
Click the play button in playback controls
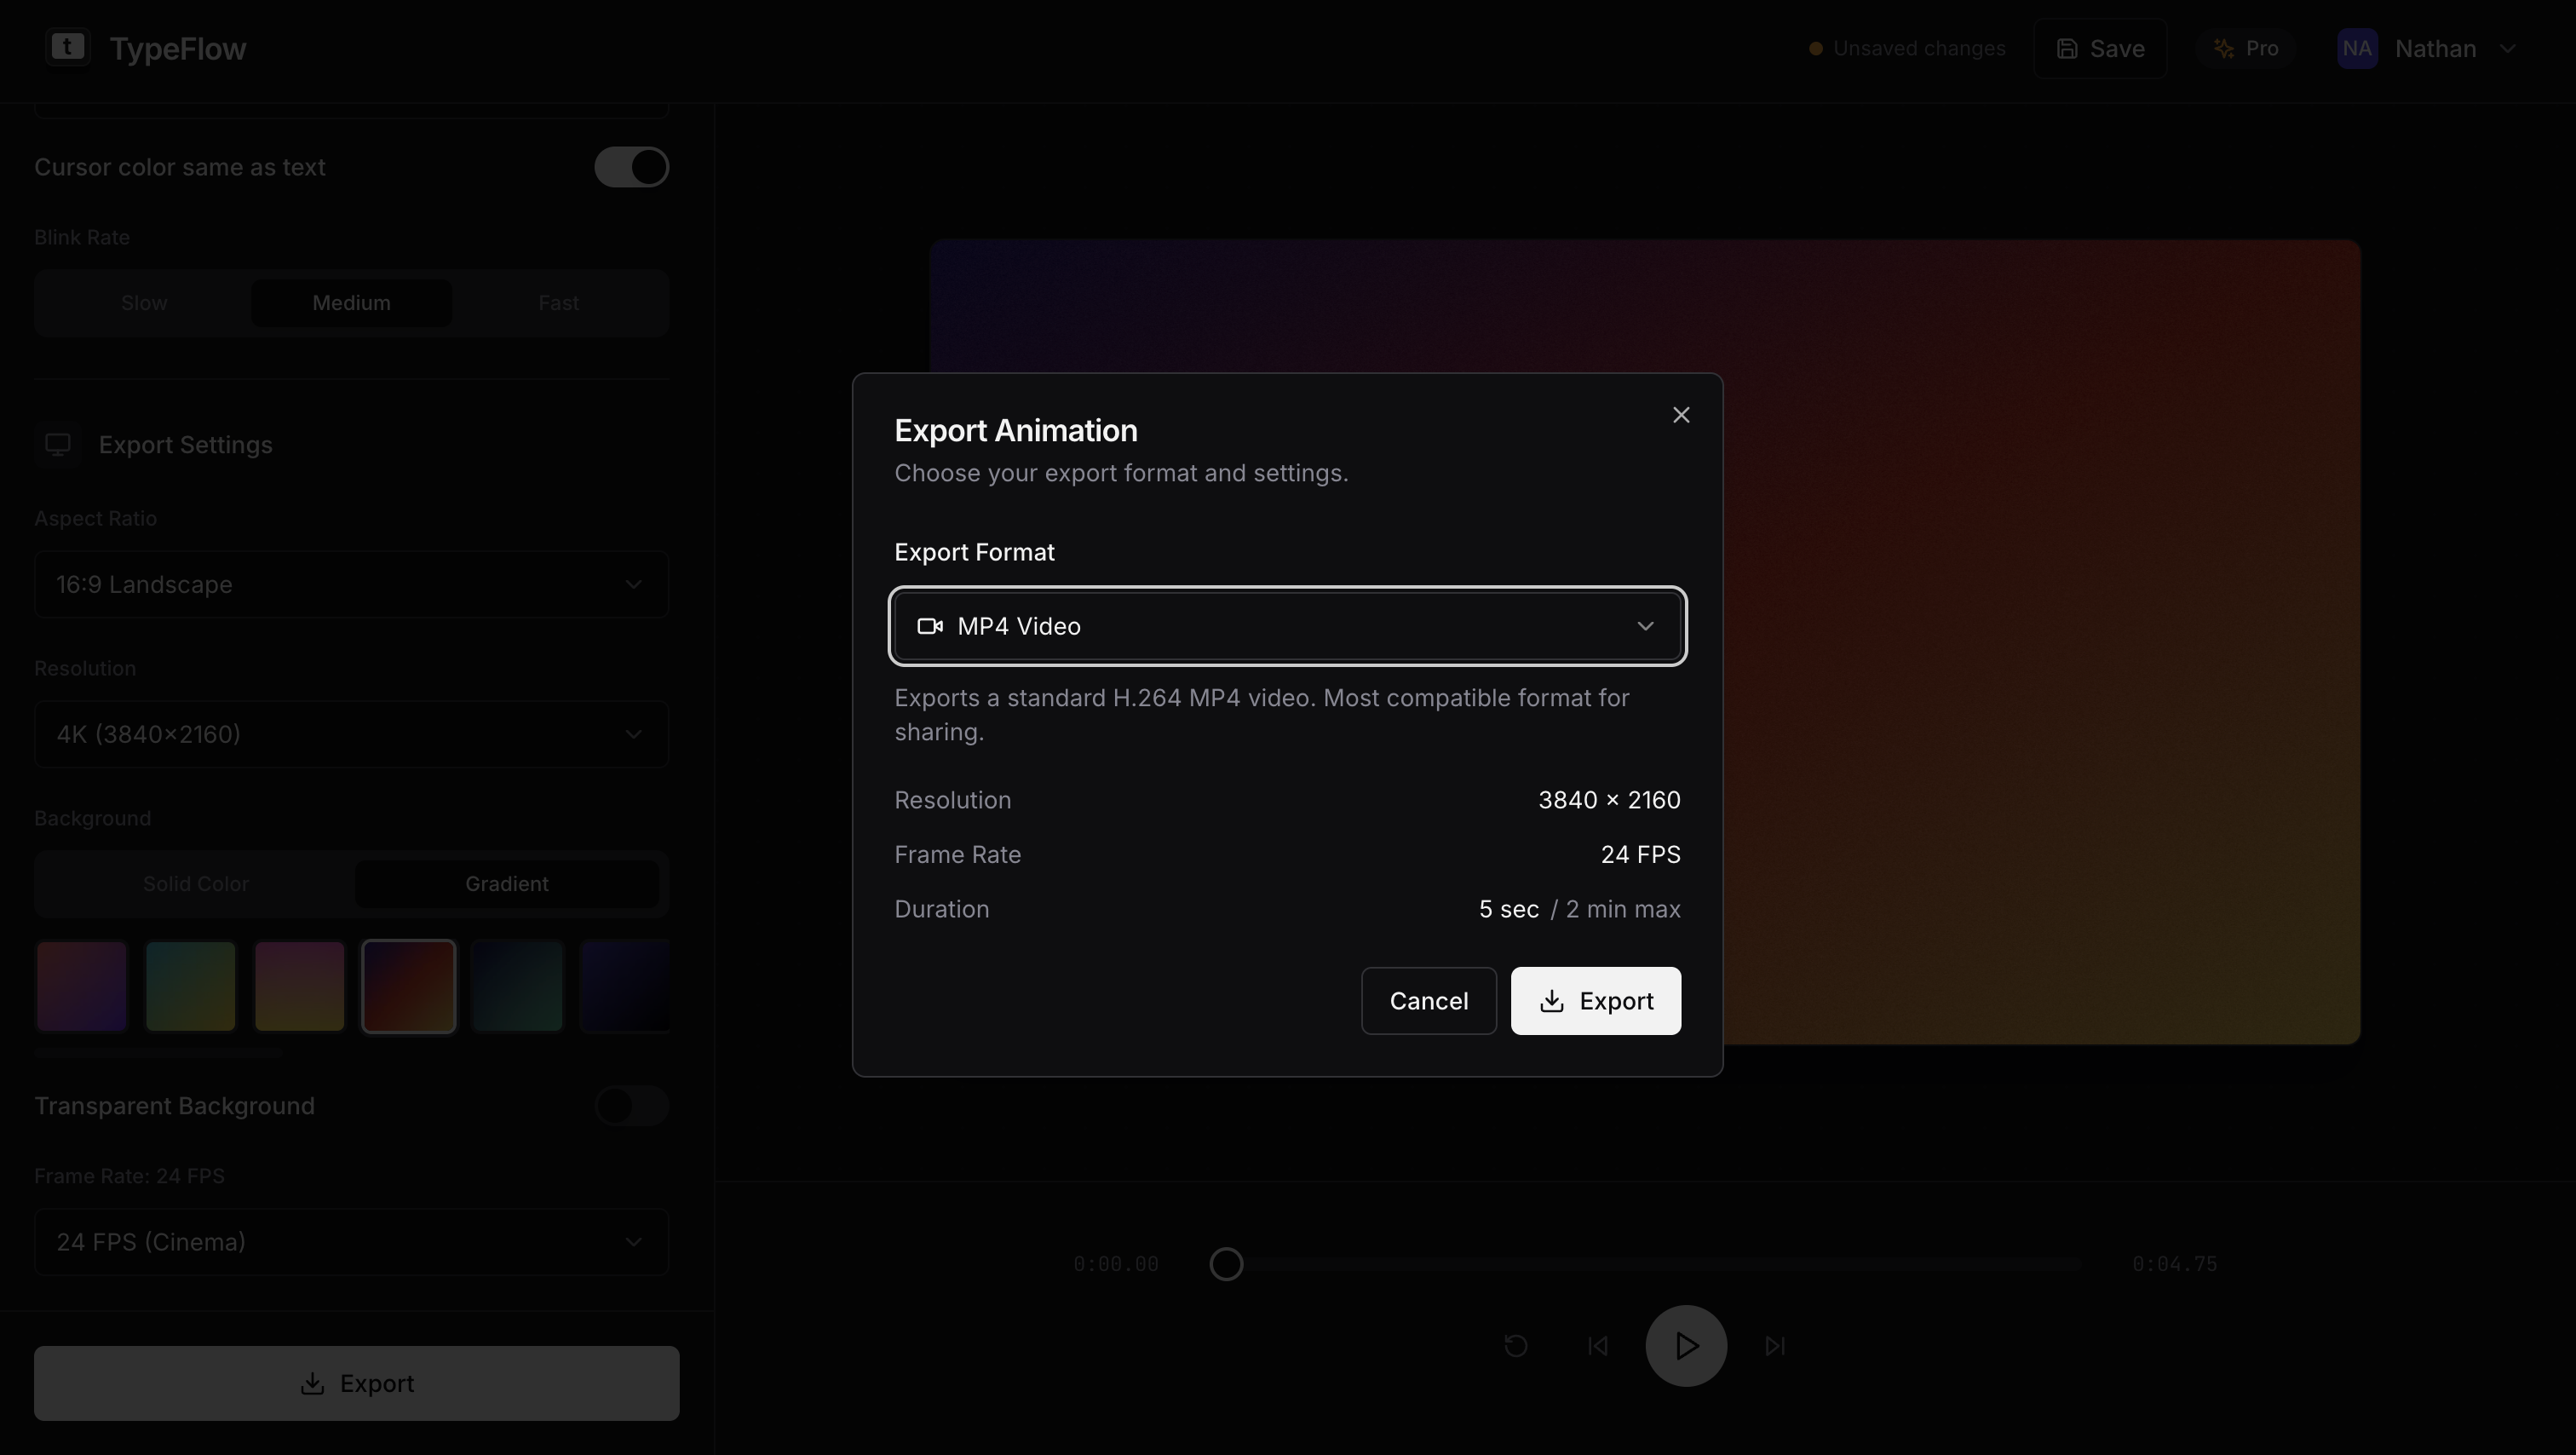click(1686, 1346)
